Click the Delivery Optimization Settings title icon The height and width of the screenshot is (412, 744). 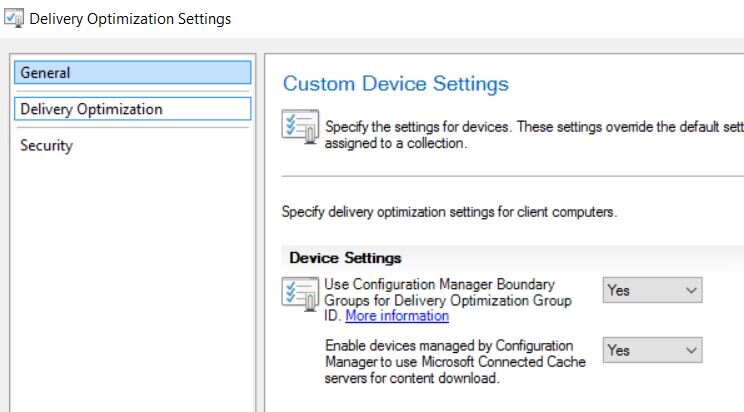[x=14, y=18]
